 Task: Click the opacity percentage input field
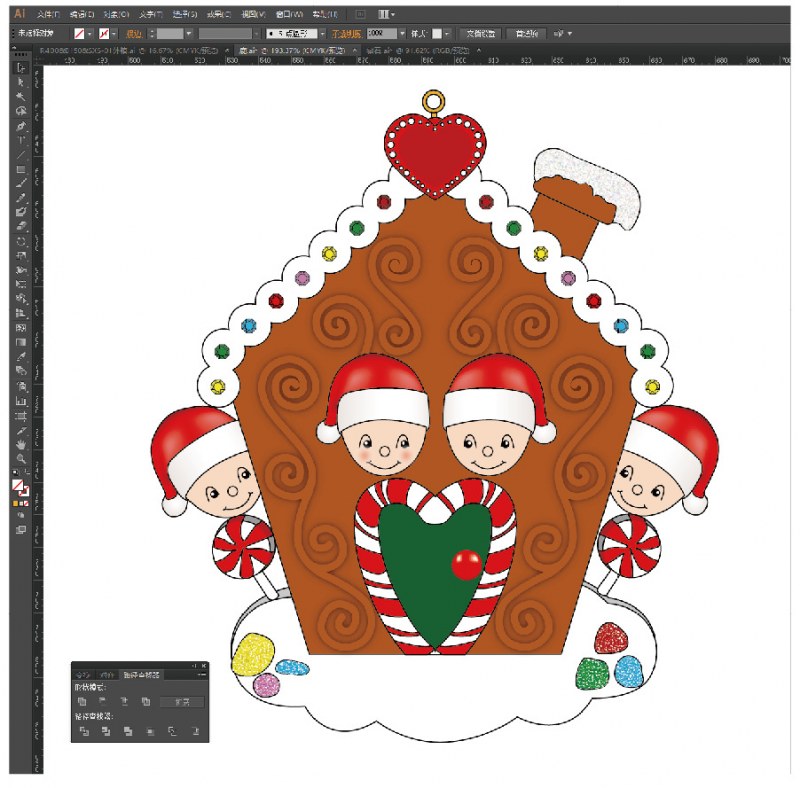(380, 33)
